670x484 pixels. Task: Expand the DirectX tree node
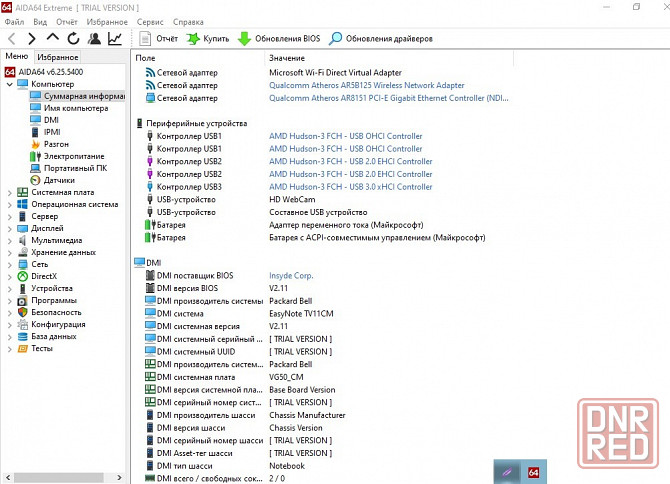pyautogui.click(x=9, y=276)
